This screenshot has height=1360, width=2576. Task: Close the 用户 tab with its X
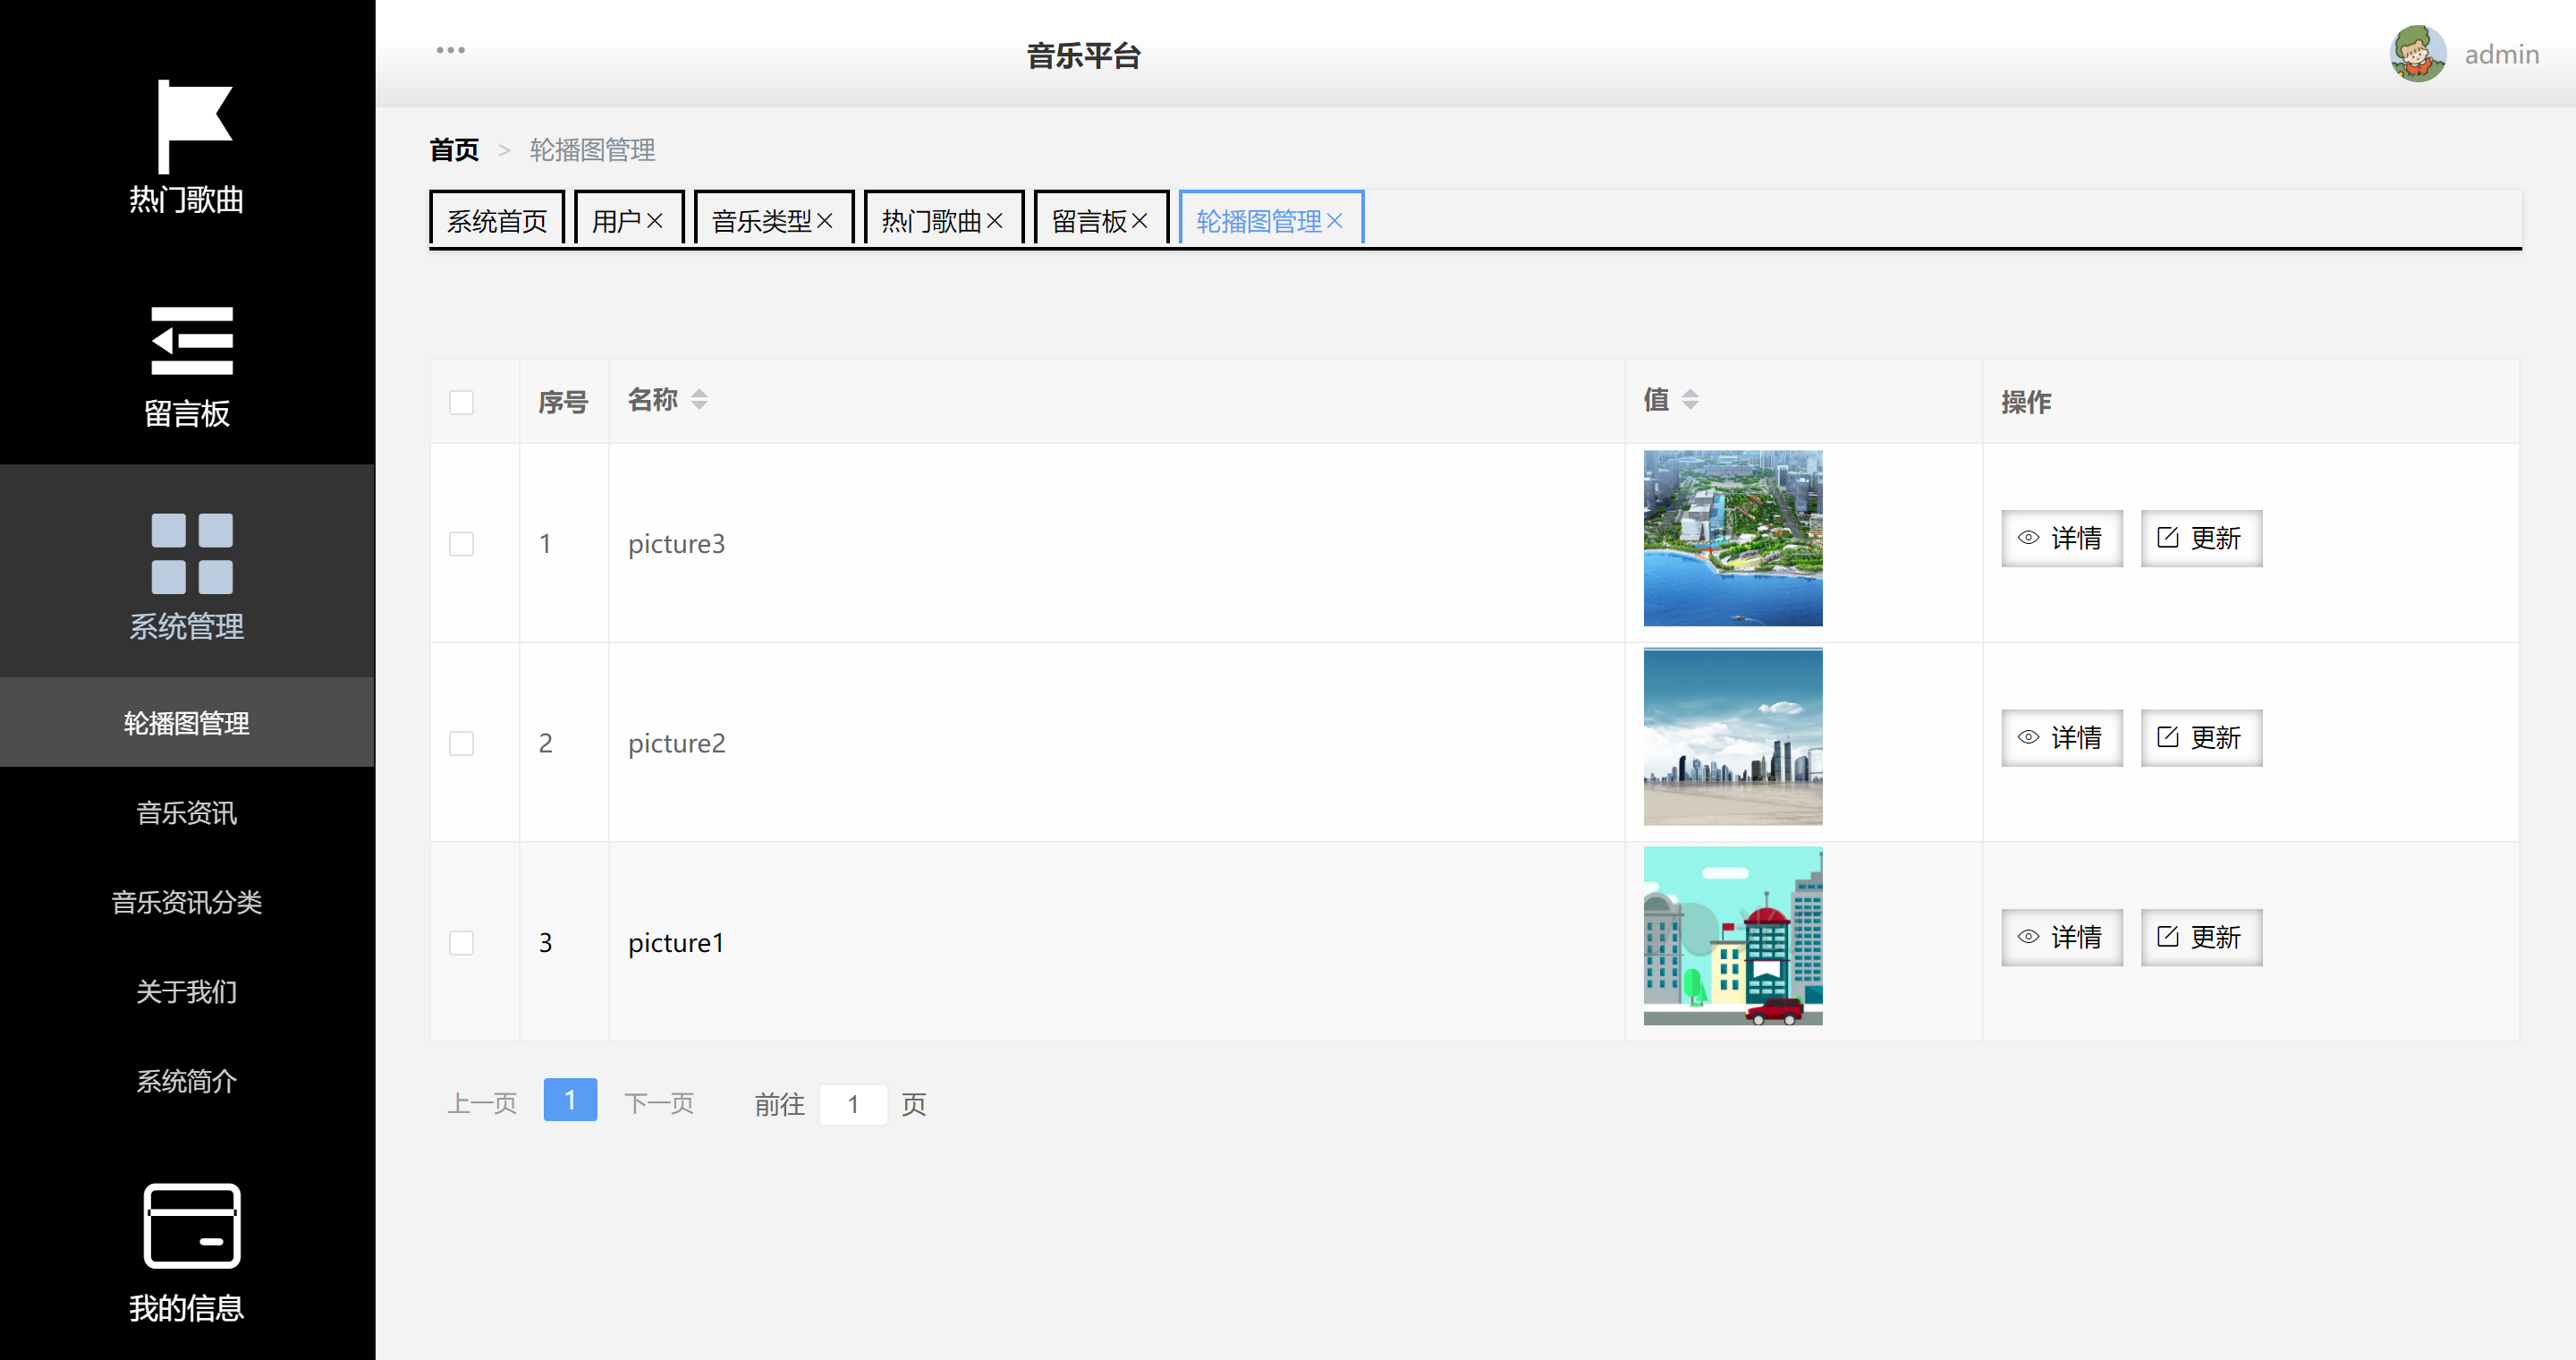[x=655, y=221]
